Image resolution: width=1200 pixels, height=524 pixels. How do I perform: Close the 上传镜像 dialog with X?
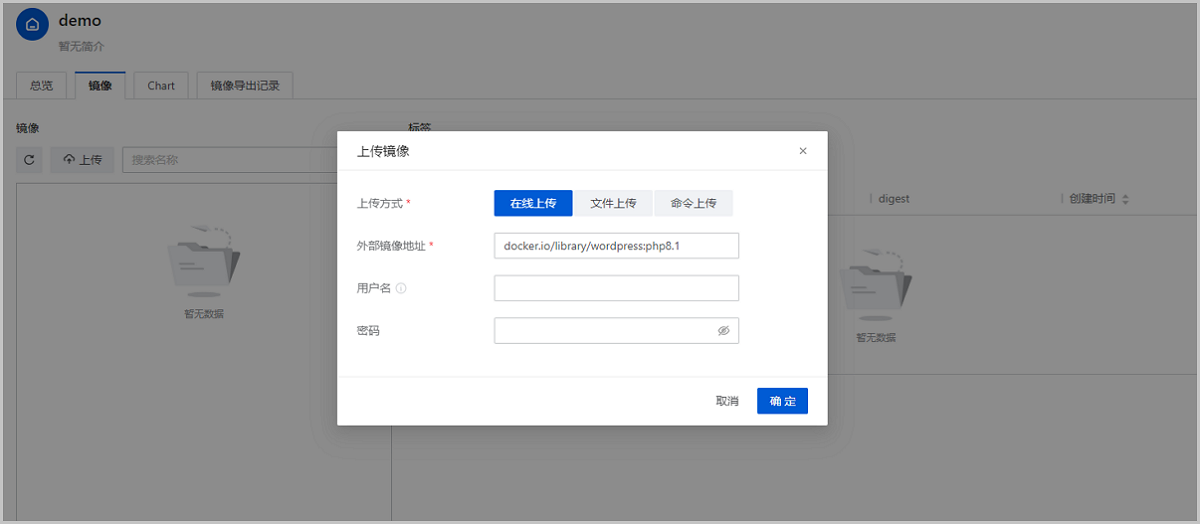point(802,151)
